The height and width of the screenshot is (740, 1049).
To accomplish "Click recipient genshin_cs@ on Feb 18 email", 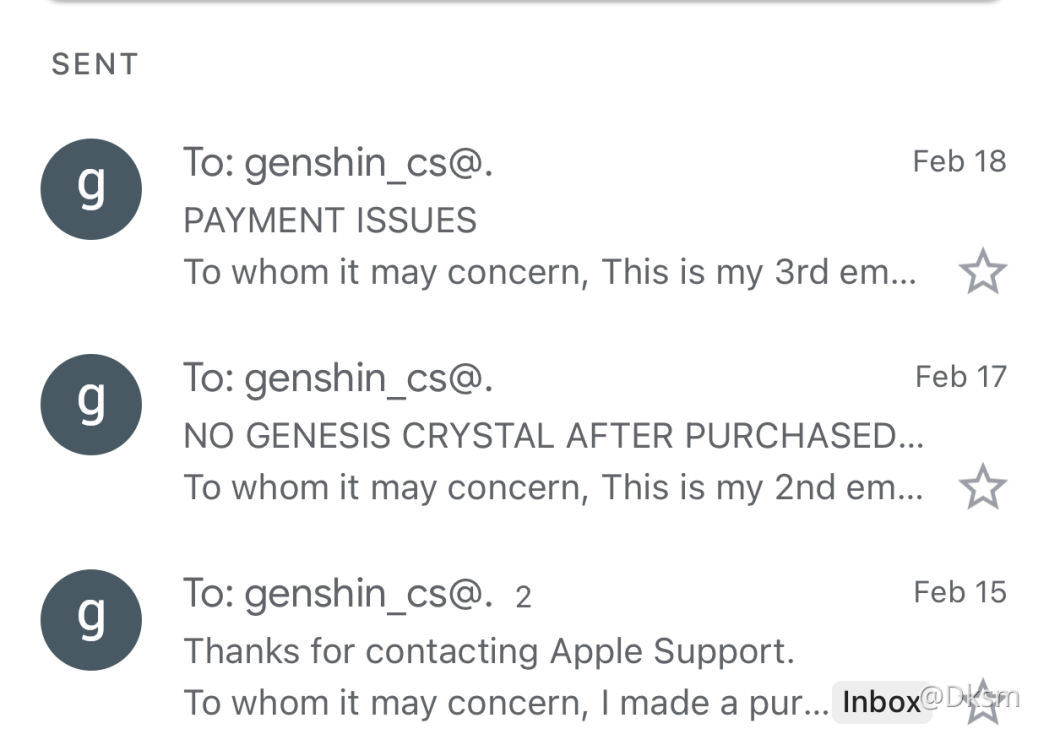I will (x=339, y=164).
